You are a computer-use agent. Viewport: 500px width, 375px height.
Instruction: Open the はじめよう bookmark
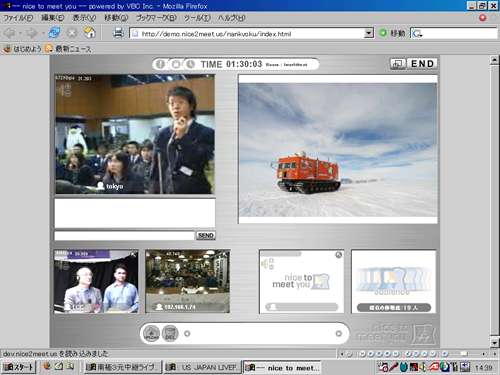click(x=22, y=49)
